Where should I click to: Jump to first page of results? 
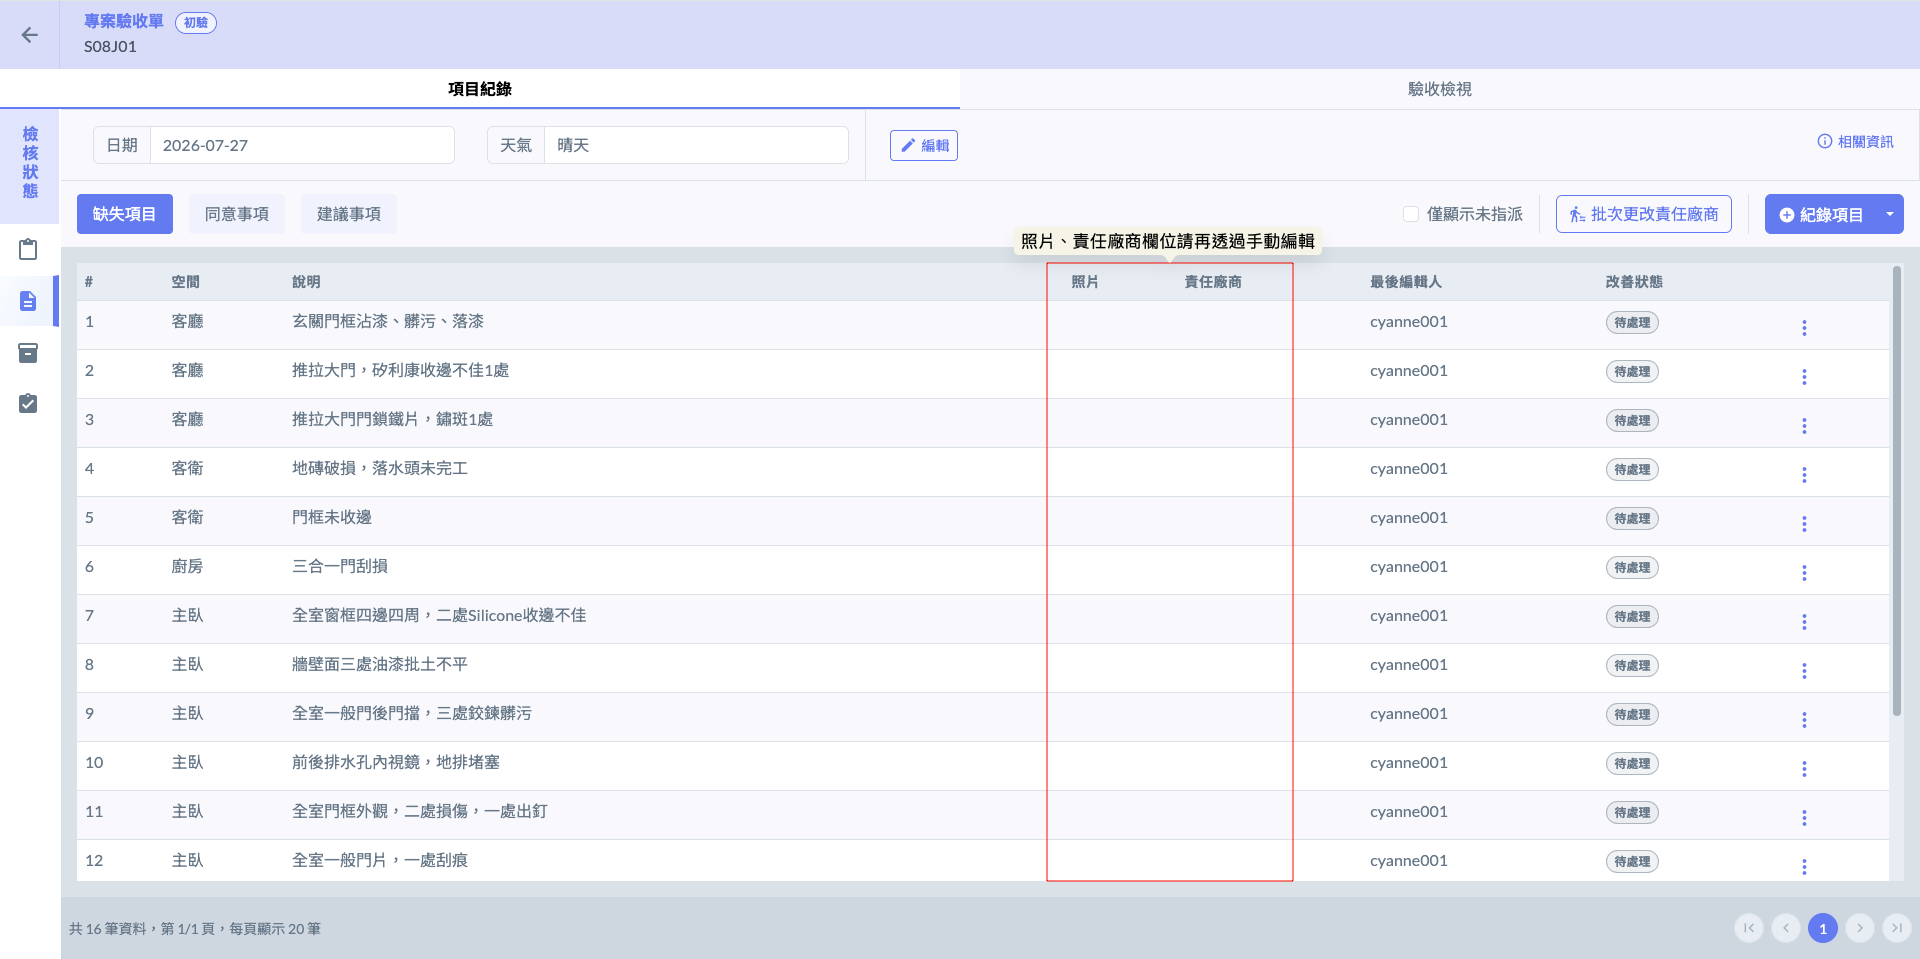coord(1749,928)
